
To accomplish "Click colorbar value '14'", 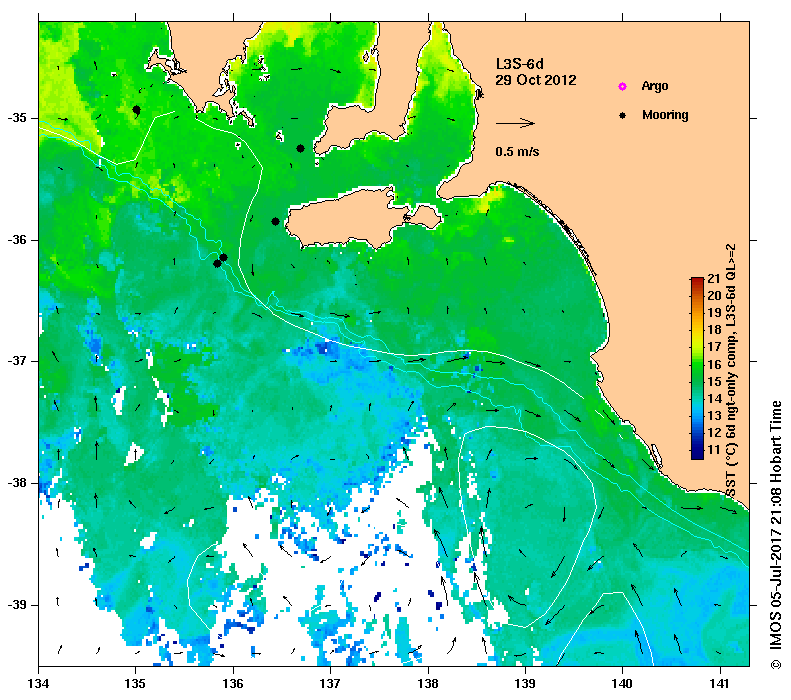I will pyautogui.click(x=714, y=398).
